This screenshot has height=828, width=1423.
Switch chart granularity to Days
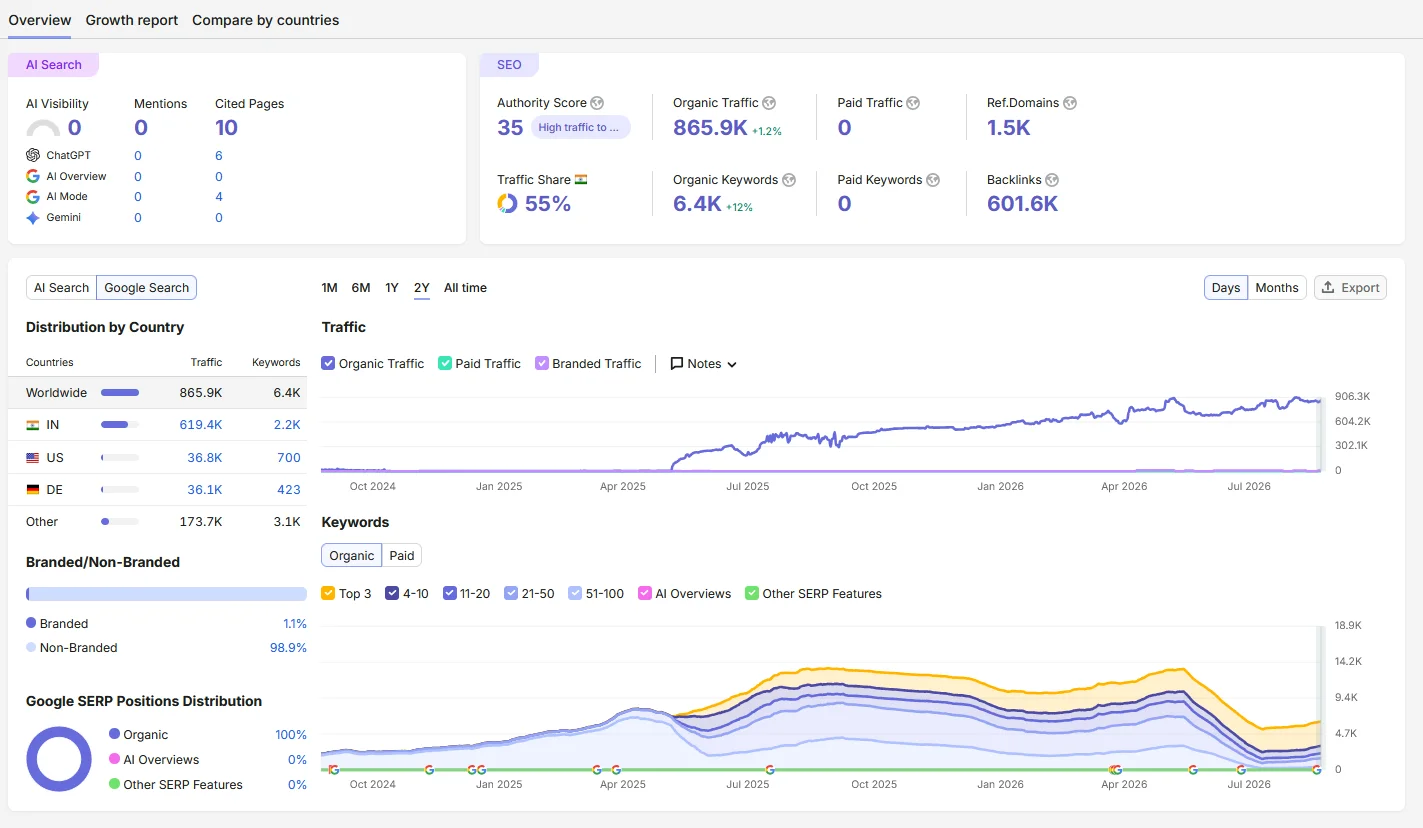tap(1226, 288)
